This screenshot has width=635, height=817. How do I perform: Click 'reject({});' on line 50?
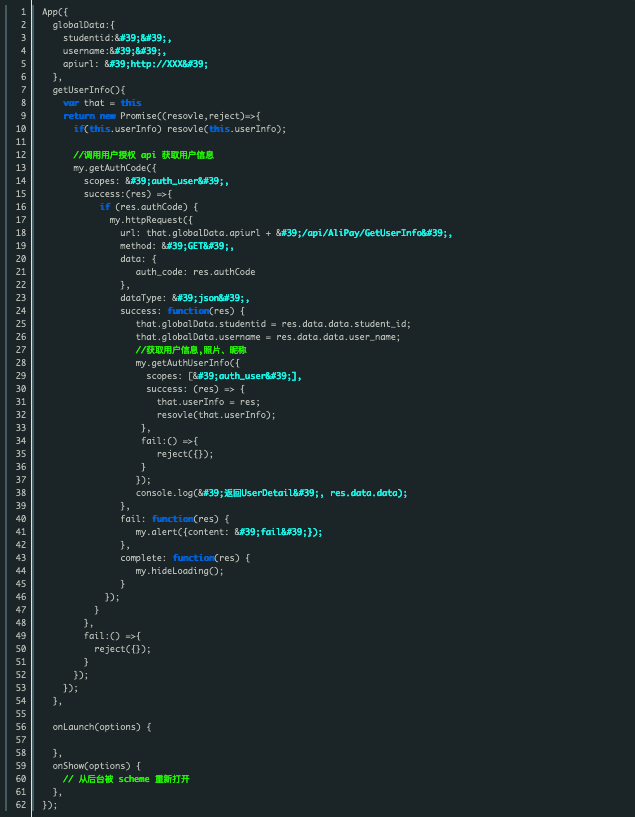pos(122,649)
